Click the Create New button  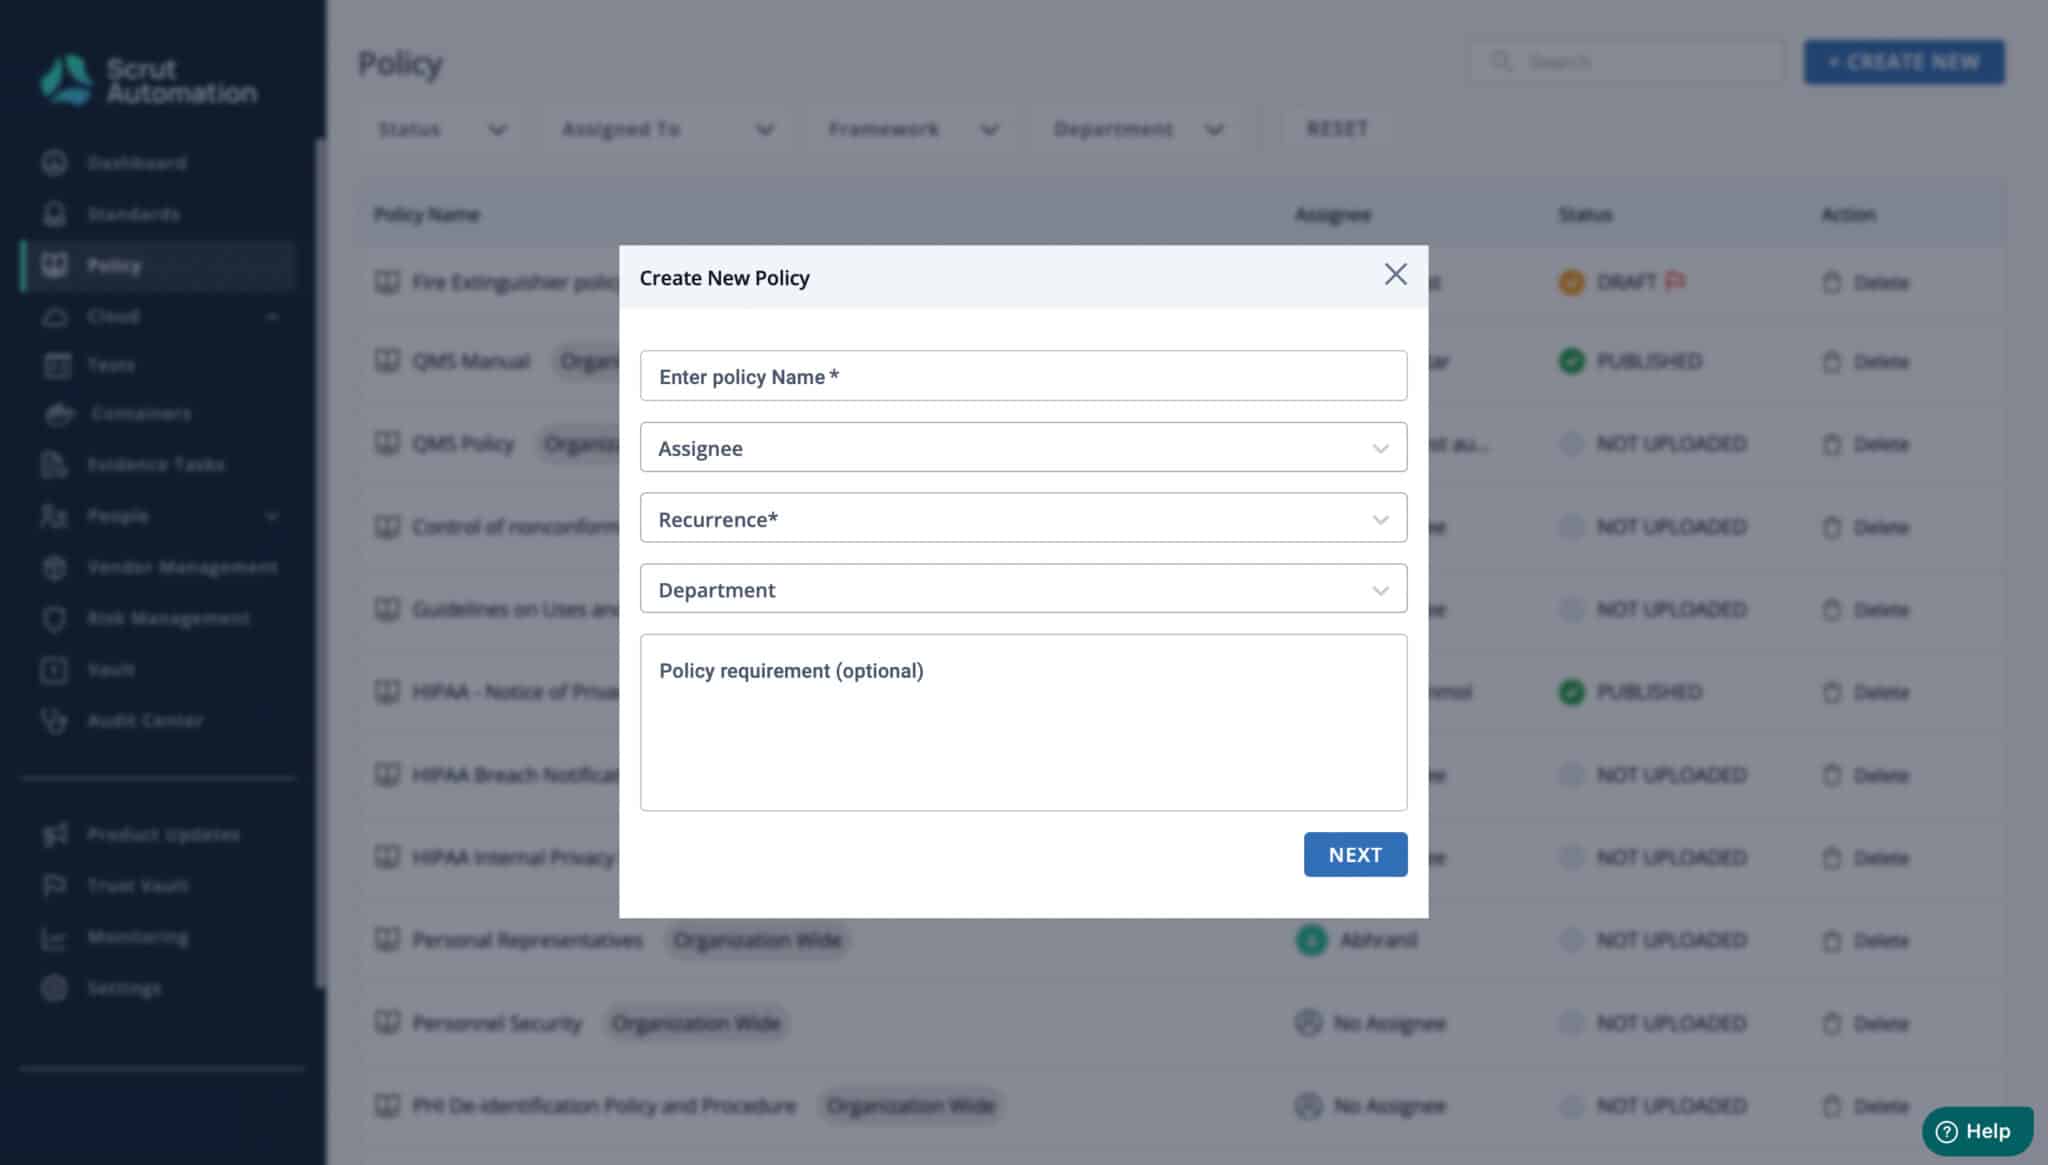click(1904, 62)
